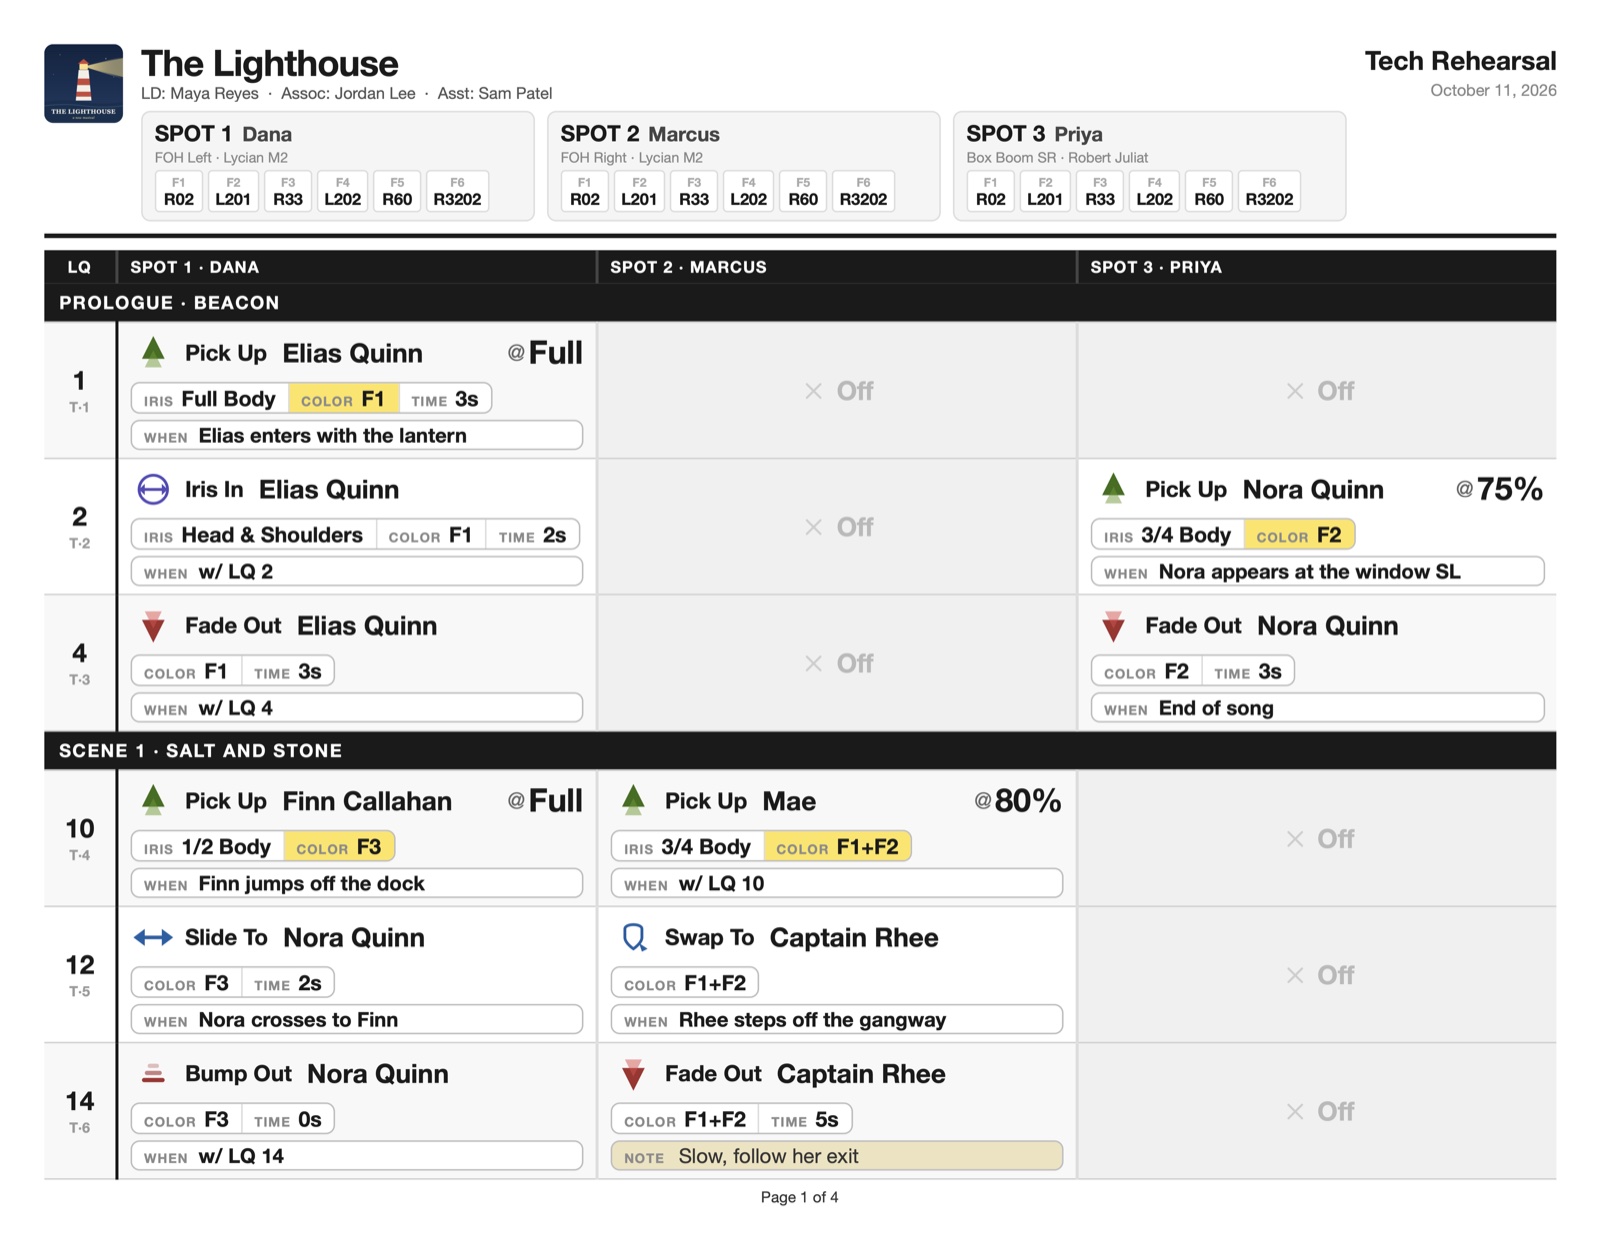1600x1236 pixels.
Task: Click Bump Out icon for Nora Quinn
Action: tap(153, 1073)
